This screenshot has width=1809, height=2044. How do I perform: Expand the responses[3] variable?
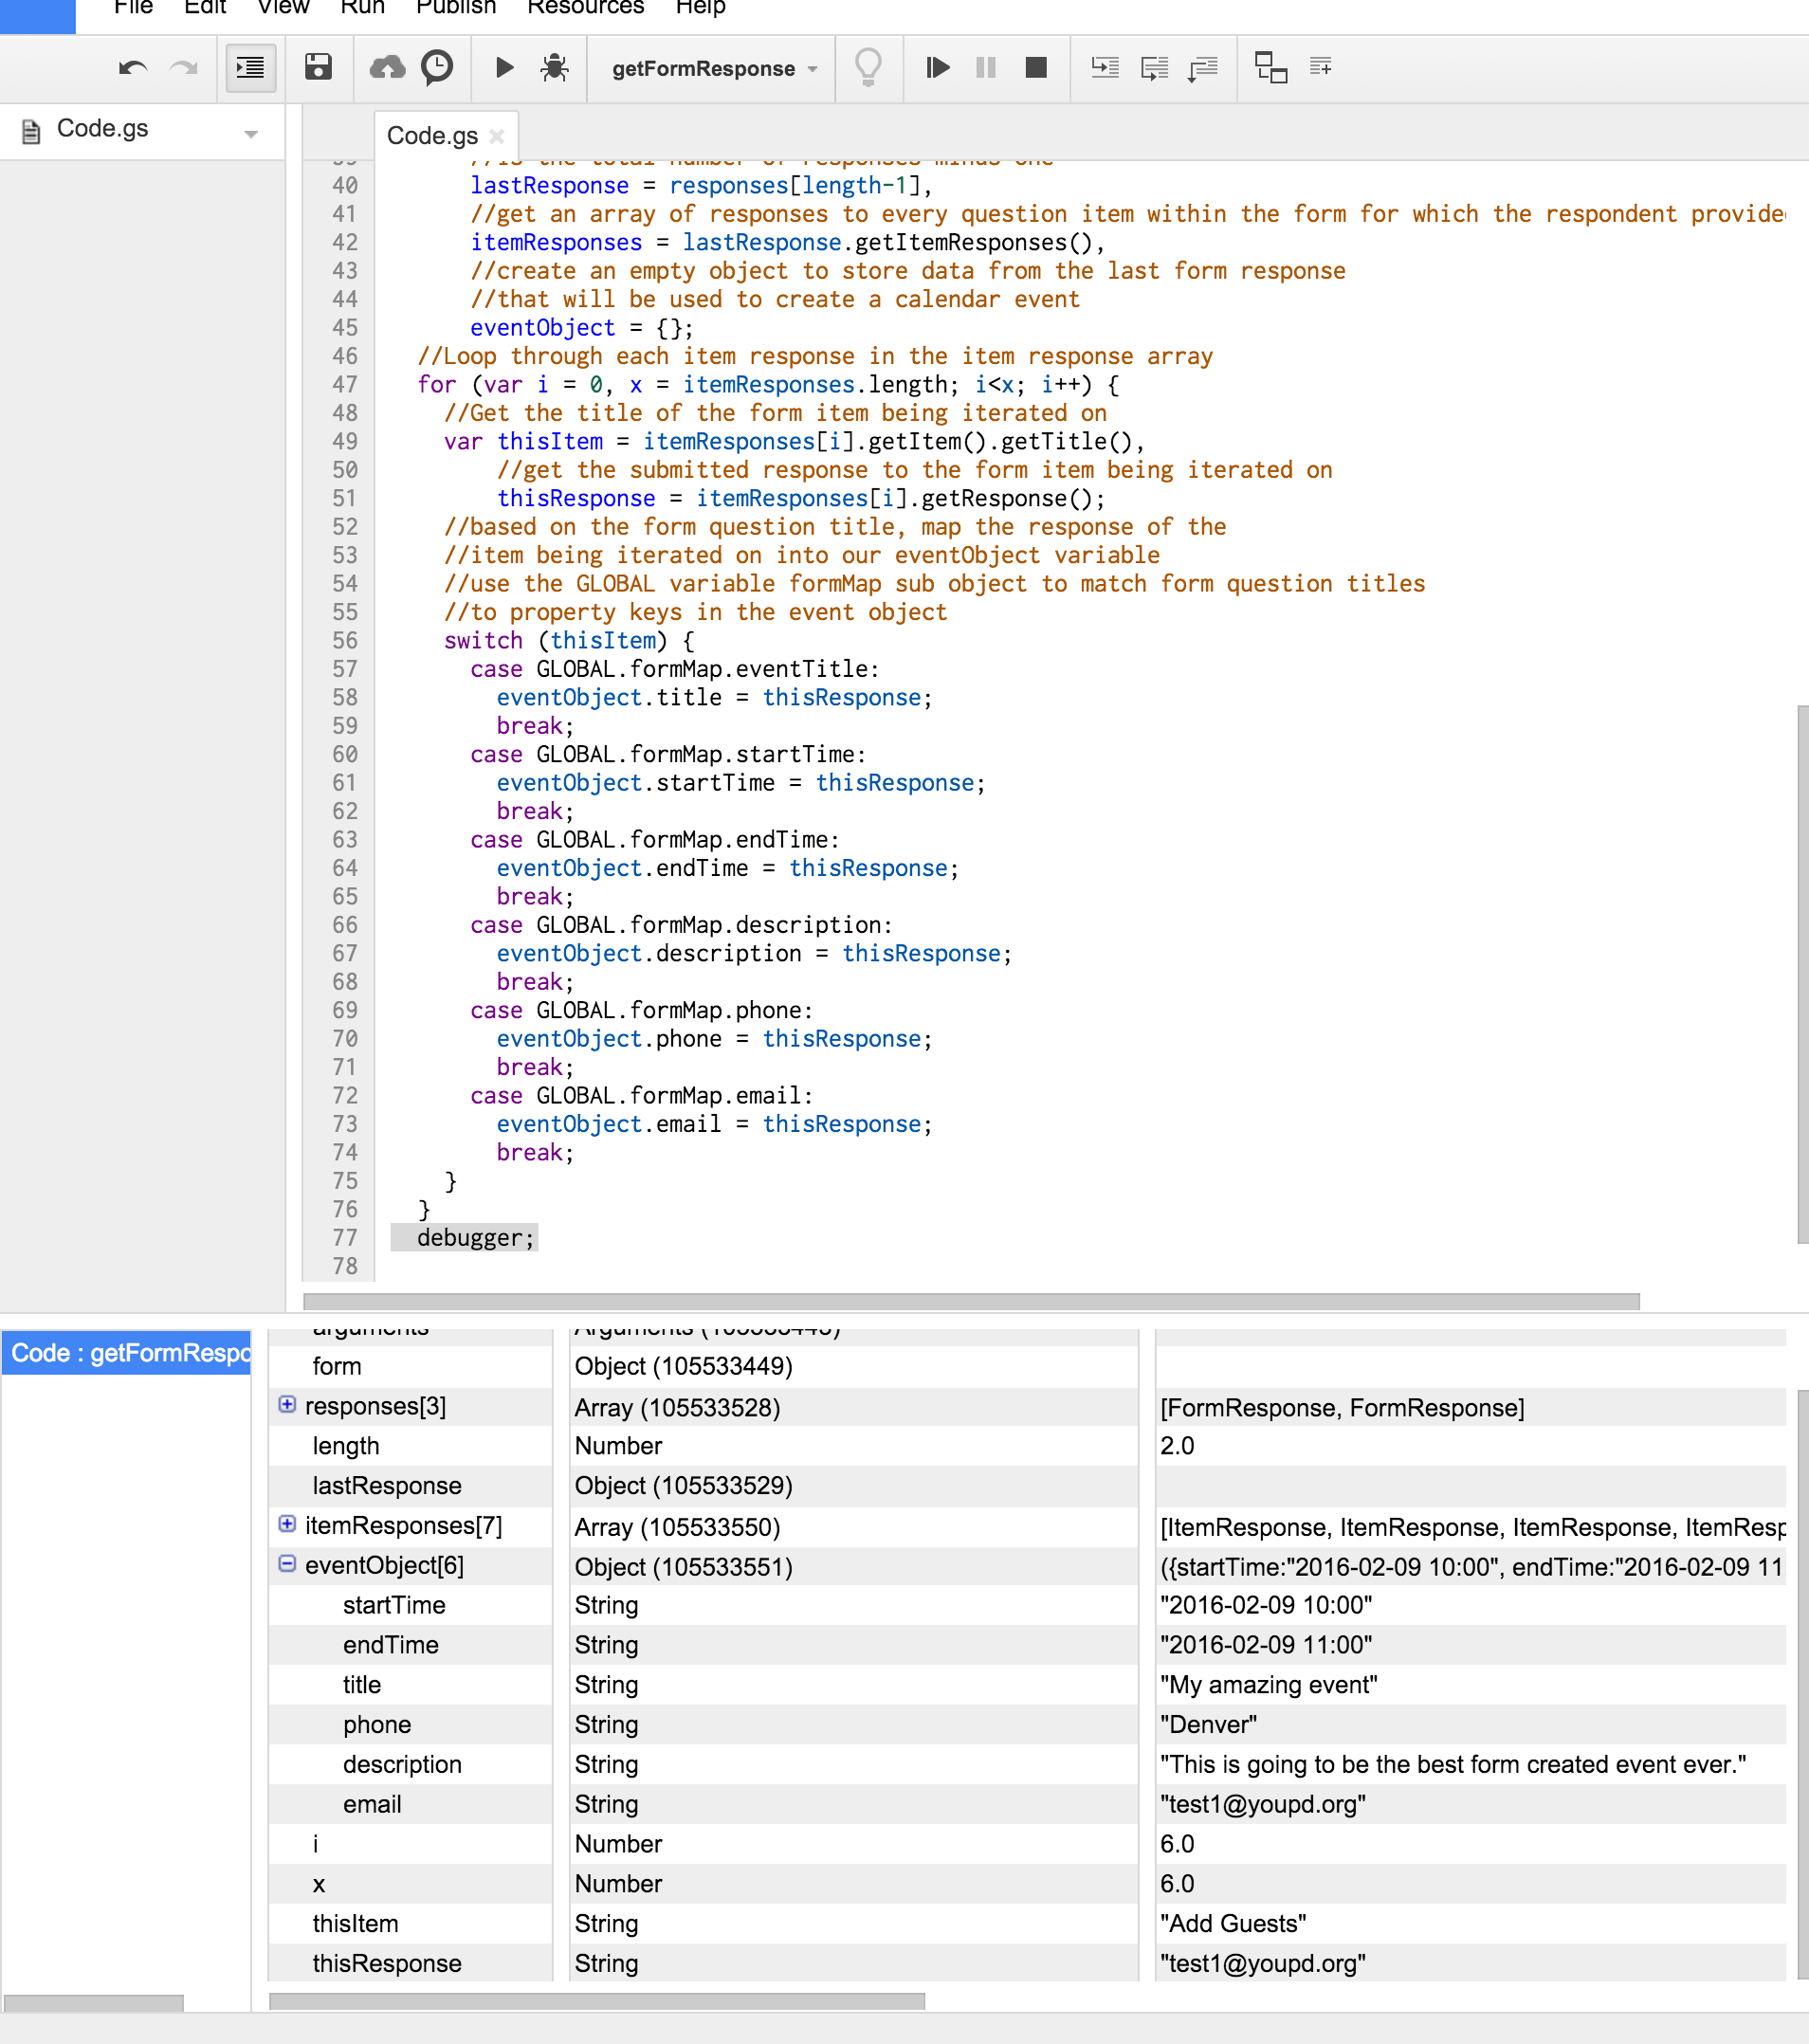[287, 1404]
